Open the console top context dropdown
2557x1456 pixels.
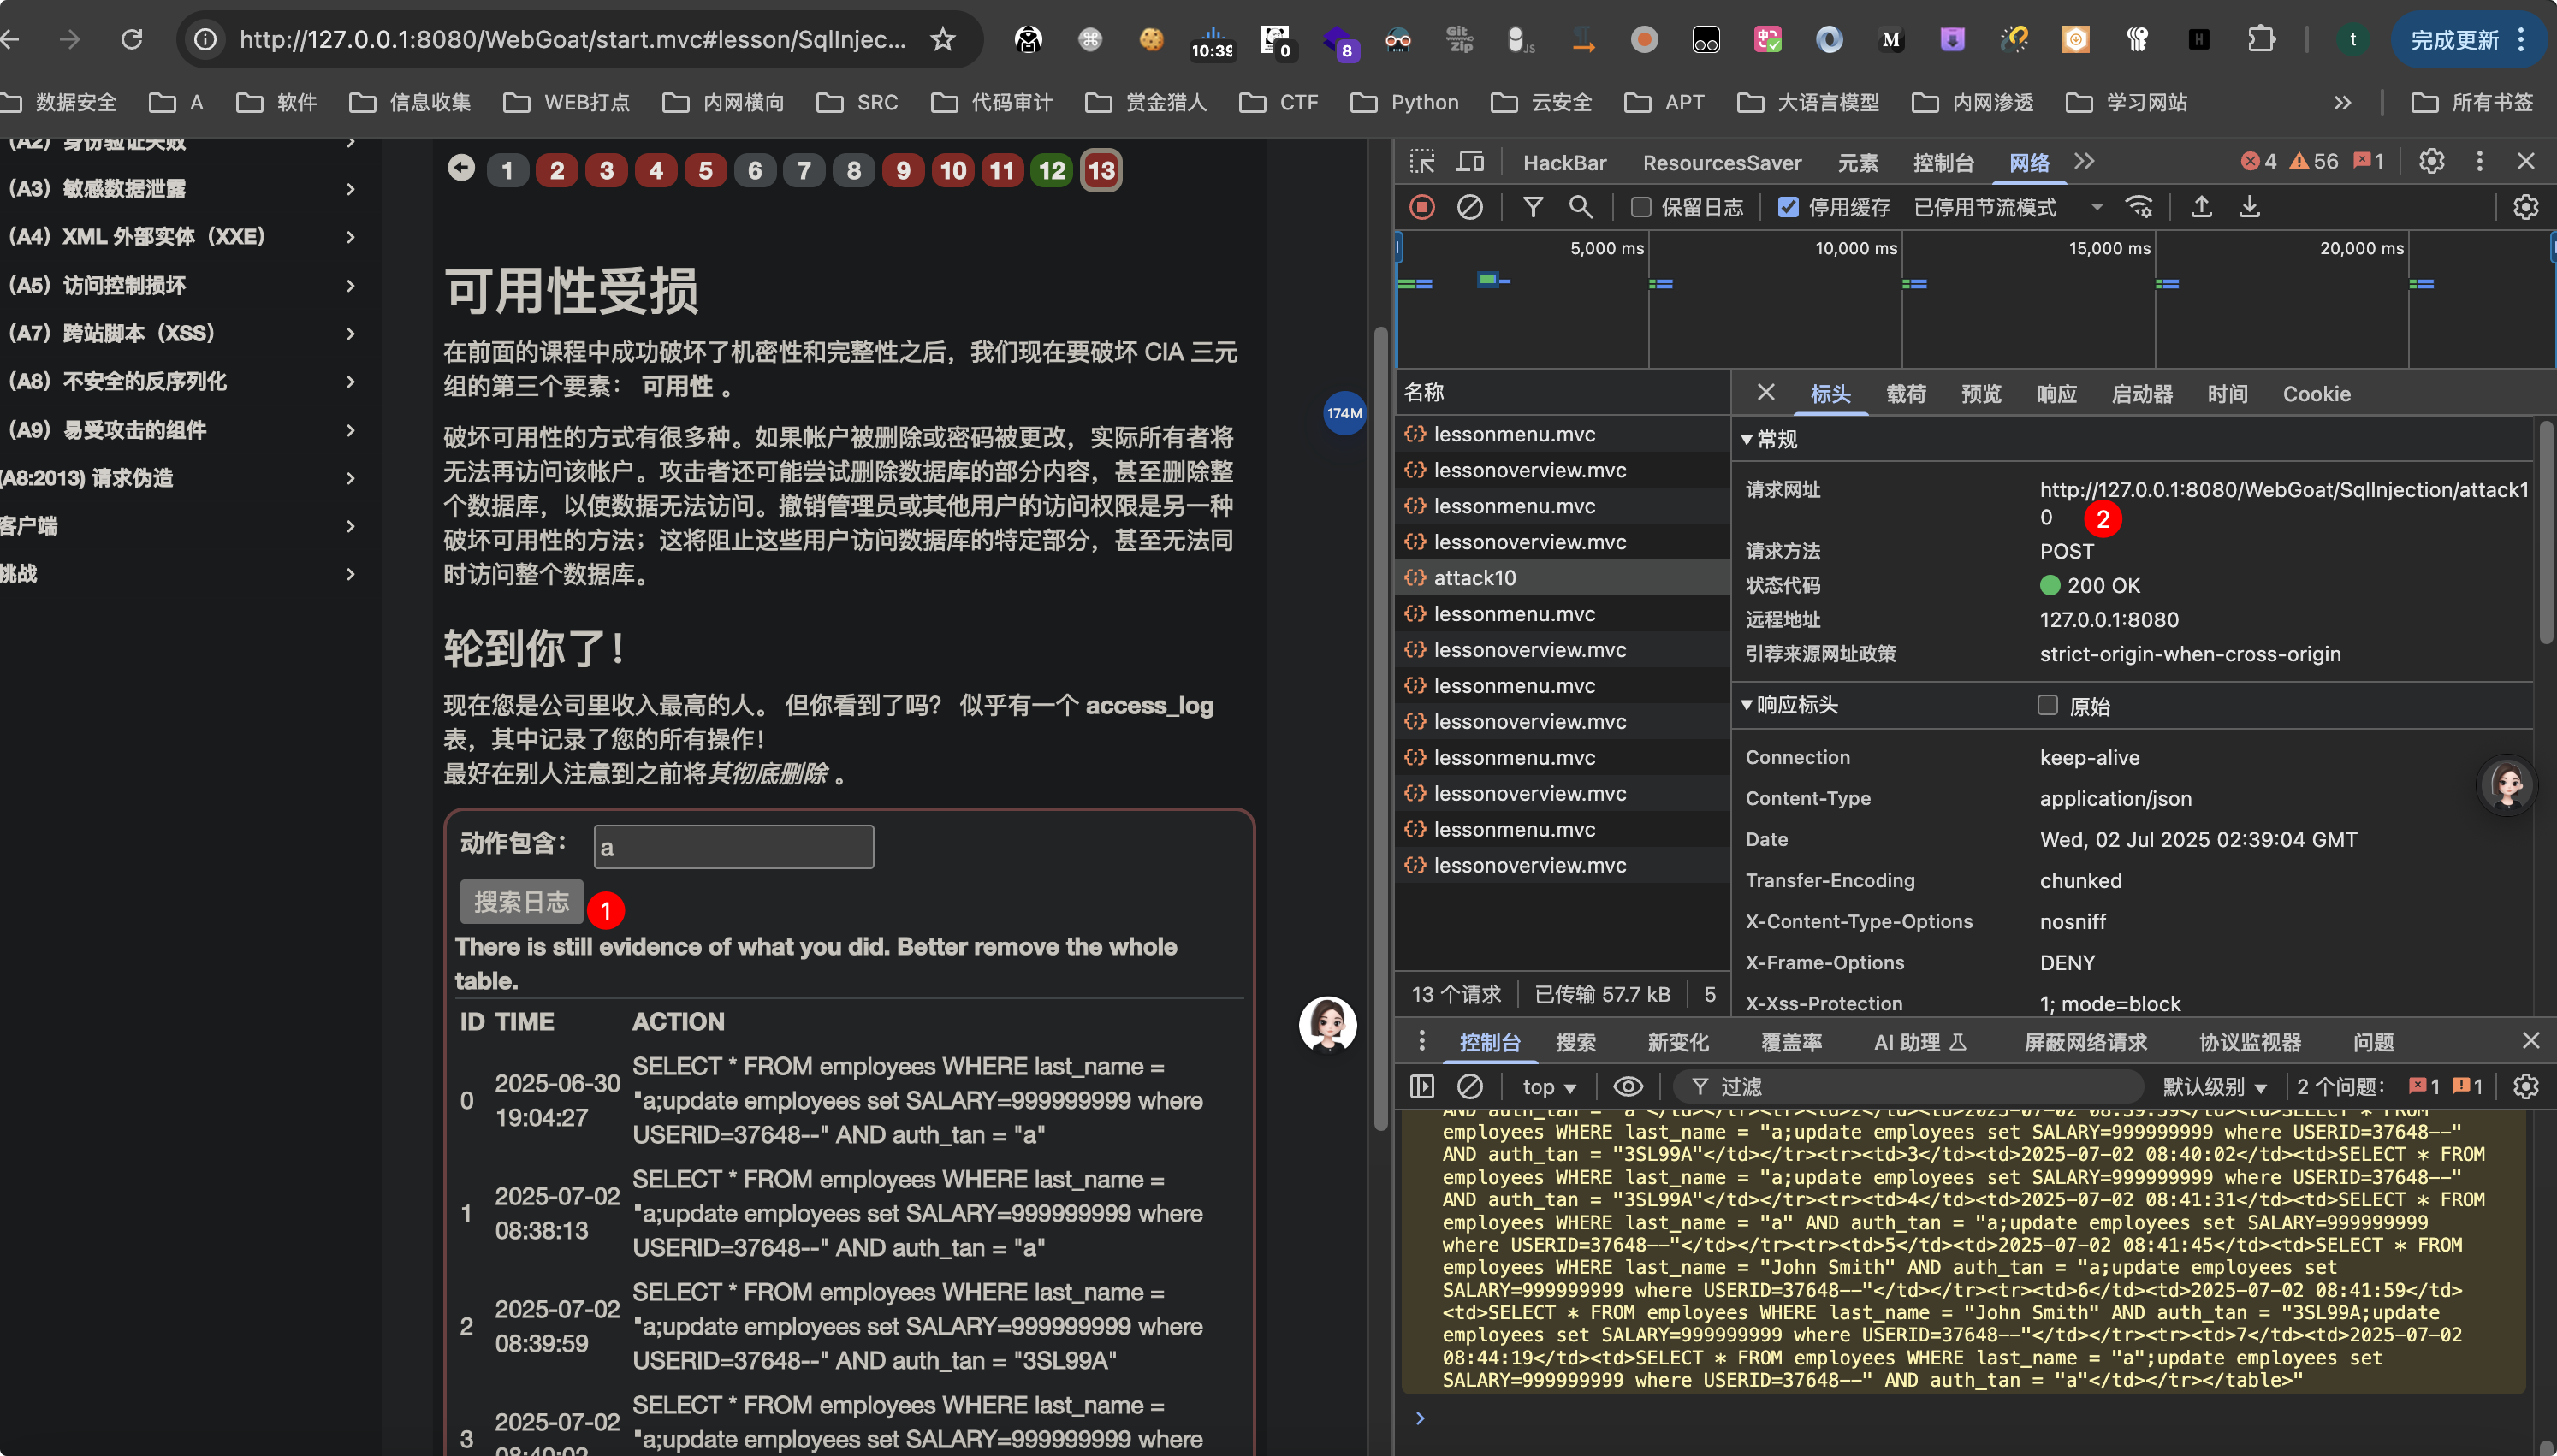pyautogui.click(x=1549, y=1086)
